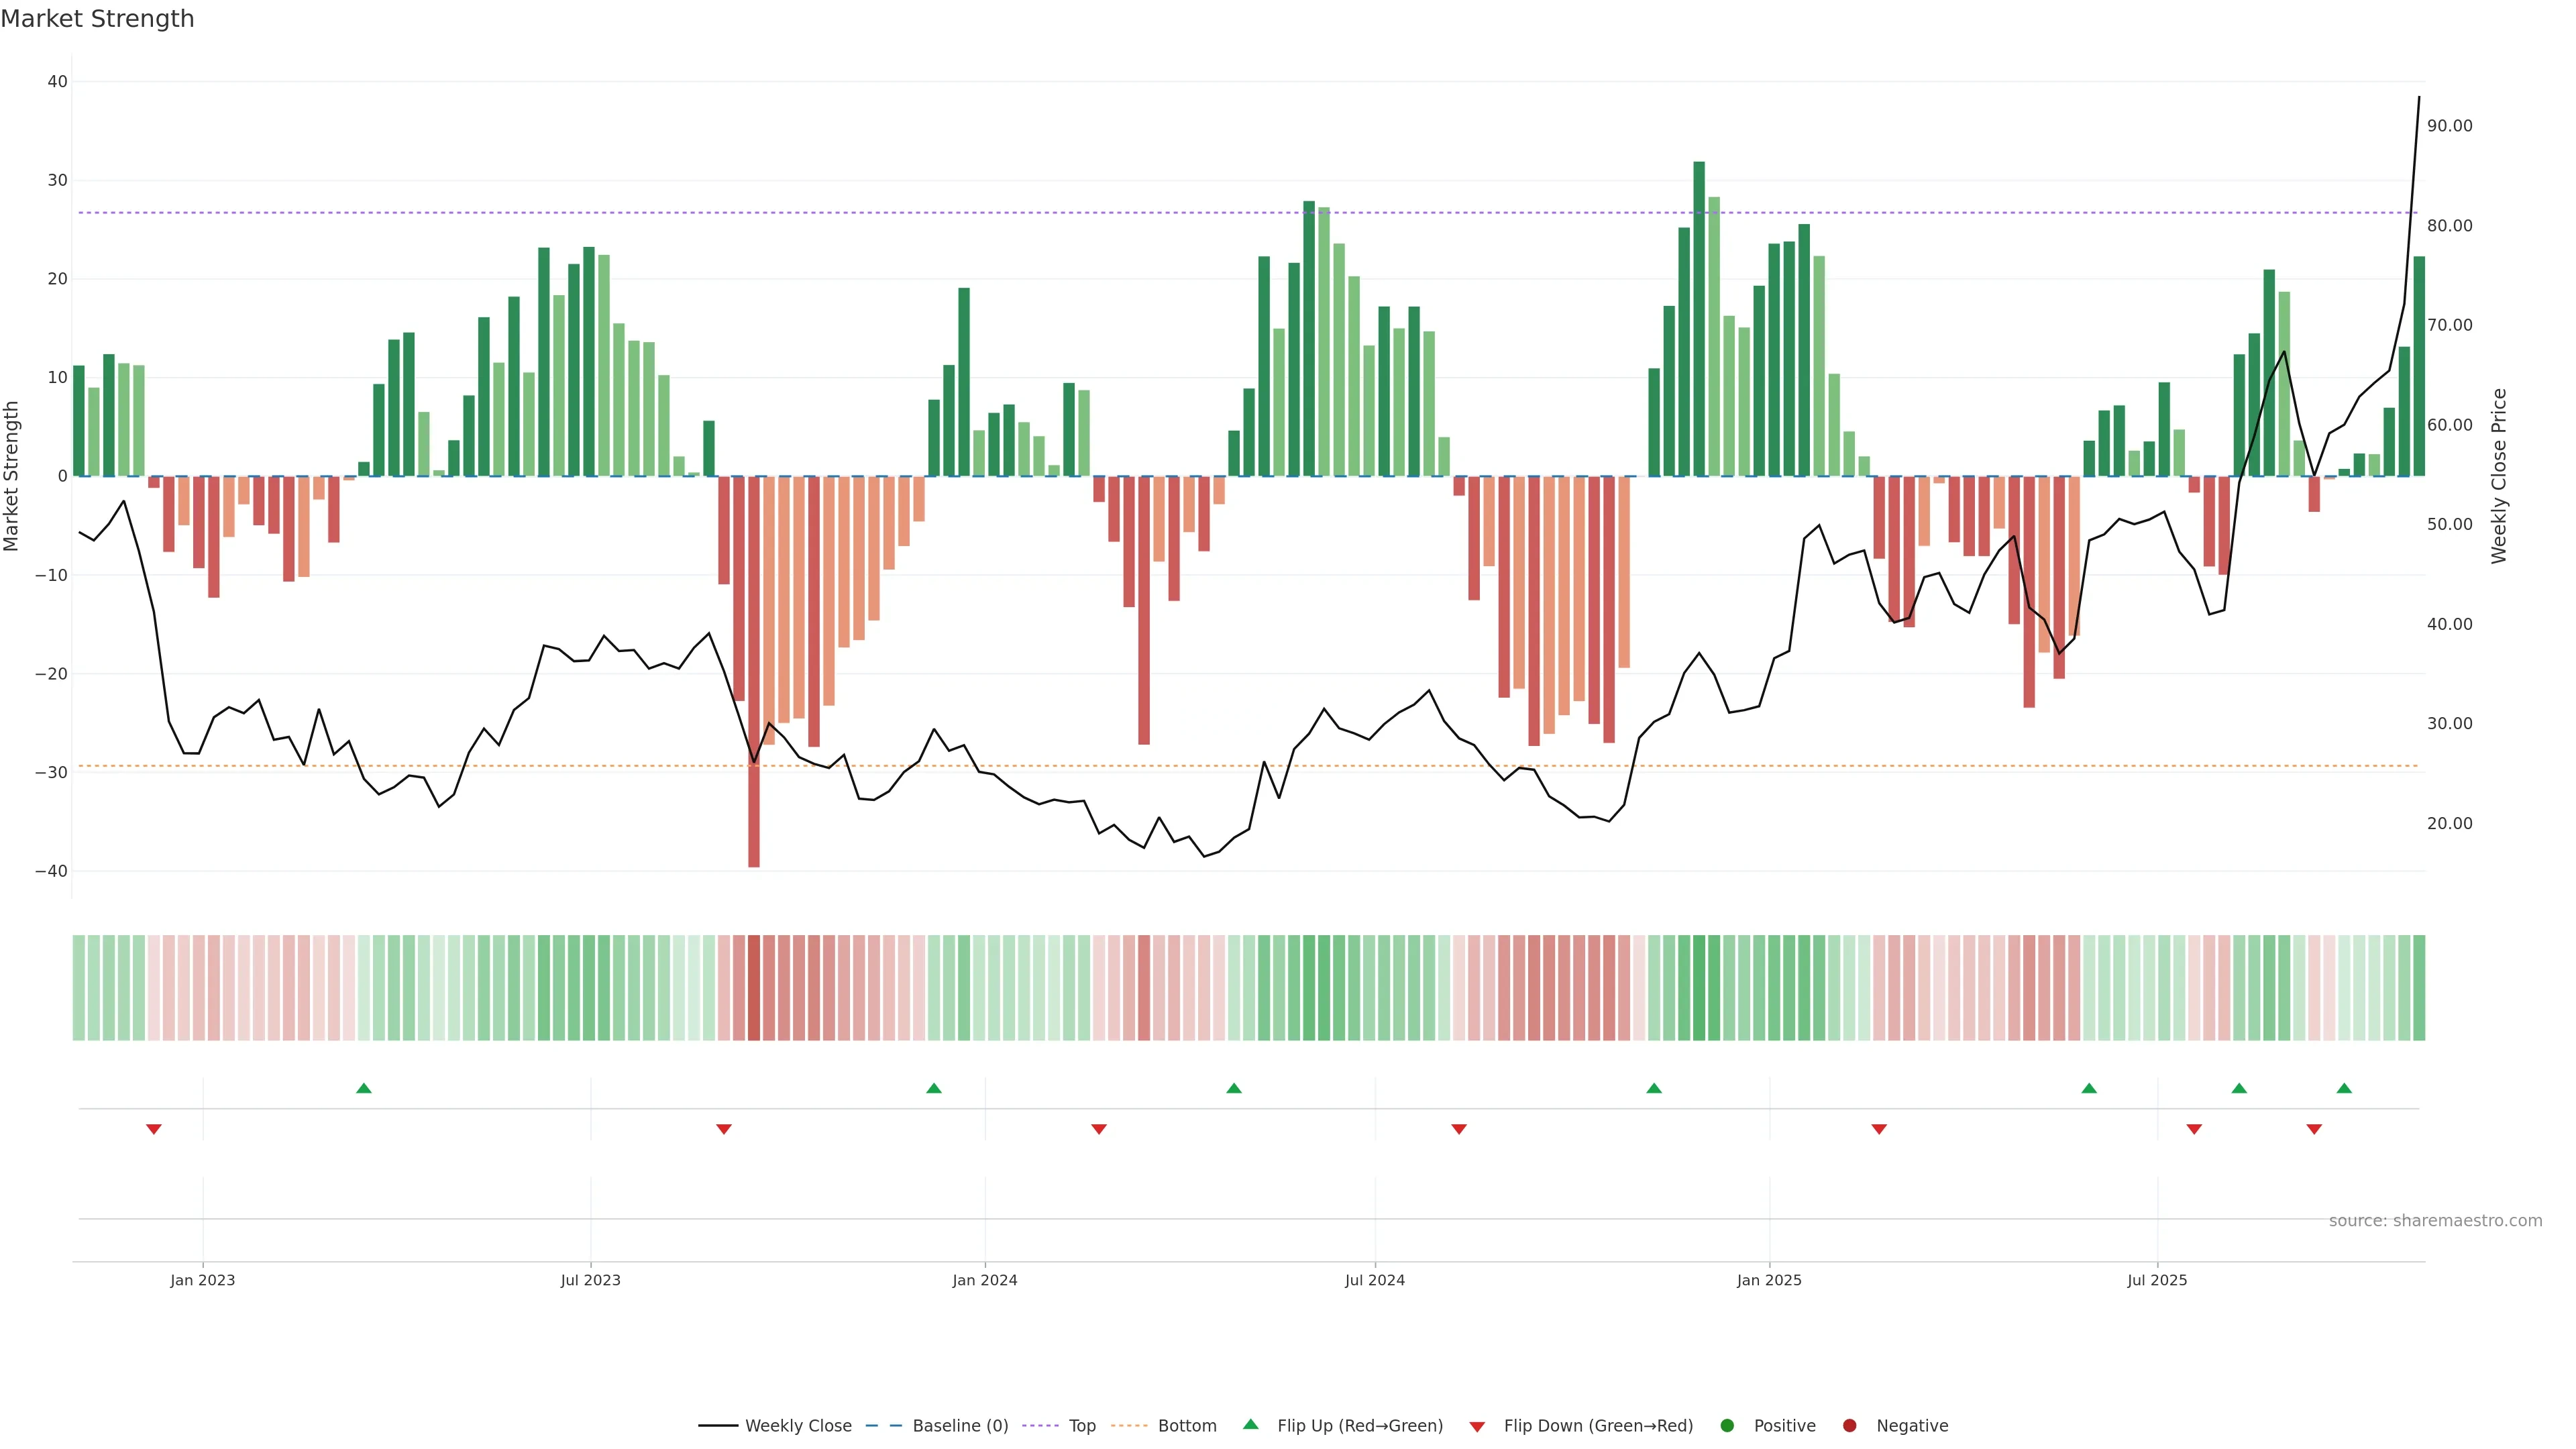Image resolution: width=2576 pixels, height=1449 pixels.
Task: Click the Market Strength chart title
Action: point(97,19)
